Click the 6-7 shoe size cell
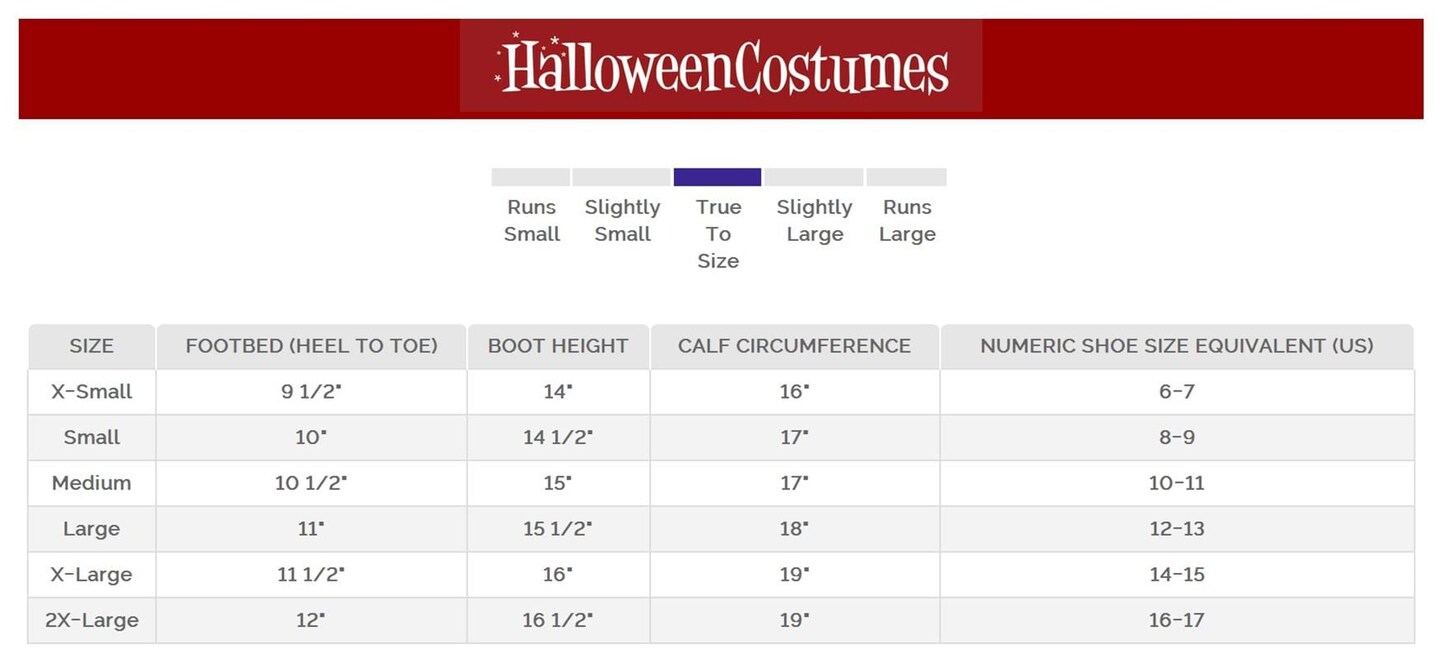Screen dimensions: 1440x671 point(1176,391)
